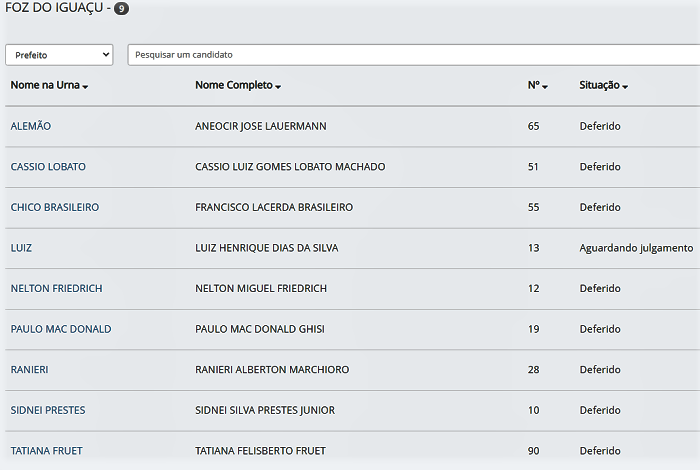Open TATIANA FRUET candidate page
The width and height of the screenshot is (700, 470).
(46, 451)
